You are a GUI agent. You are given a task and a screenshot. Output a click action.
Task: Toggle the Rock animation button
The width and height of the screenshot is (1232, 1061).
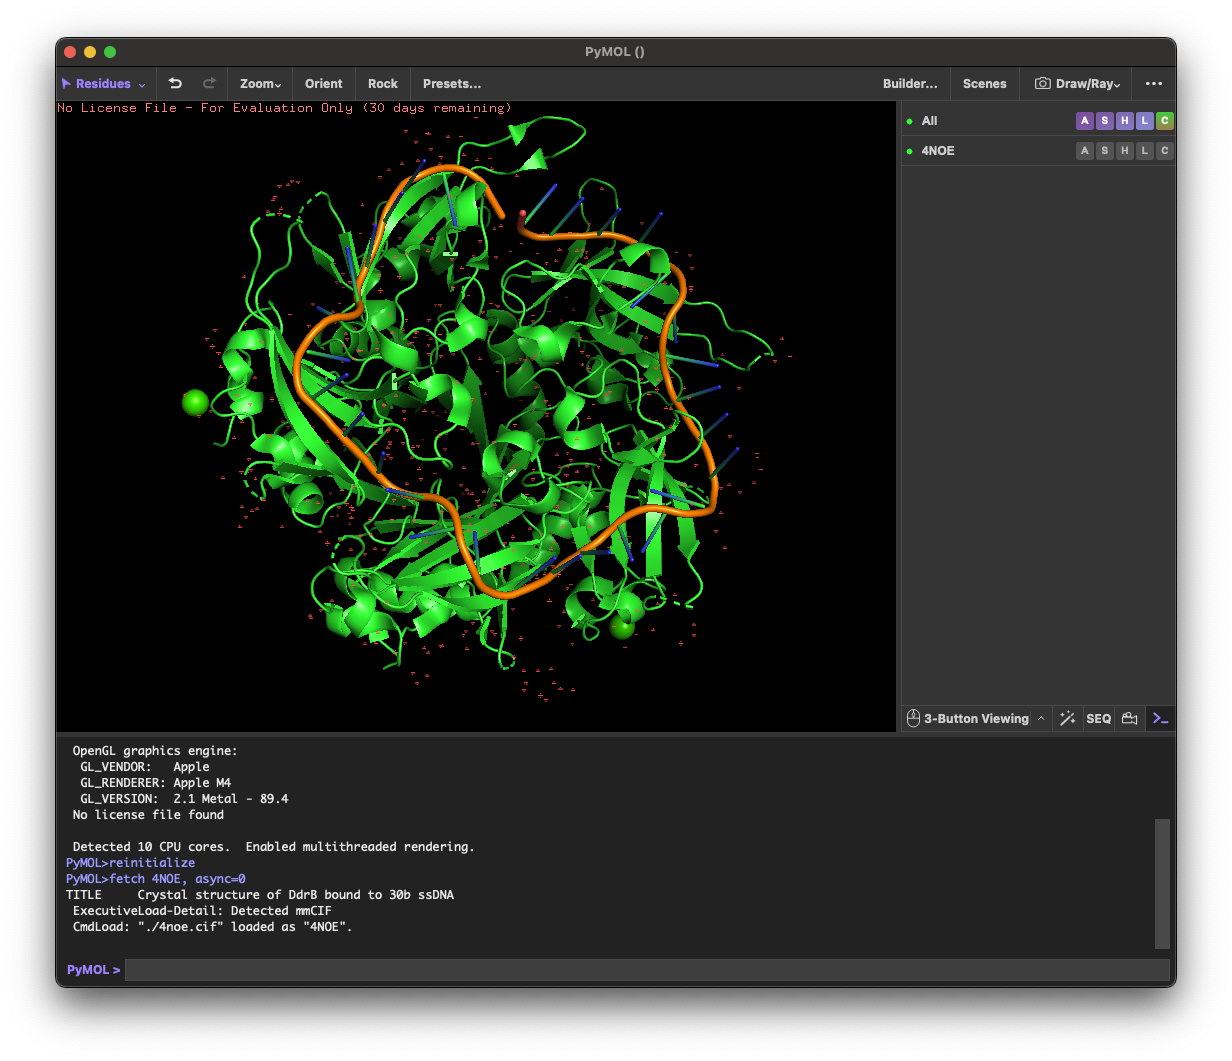[x=382, y=84]
